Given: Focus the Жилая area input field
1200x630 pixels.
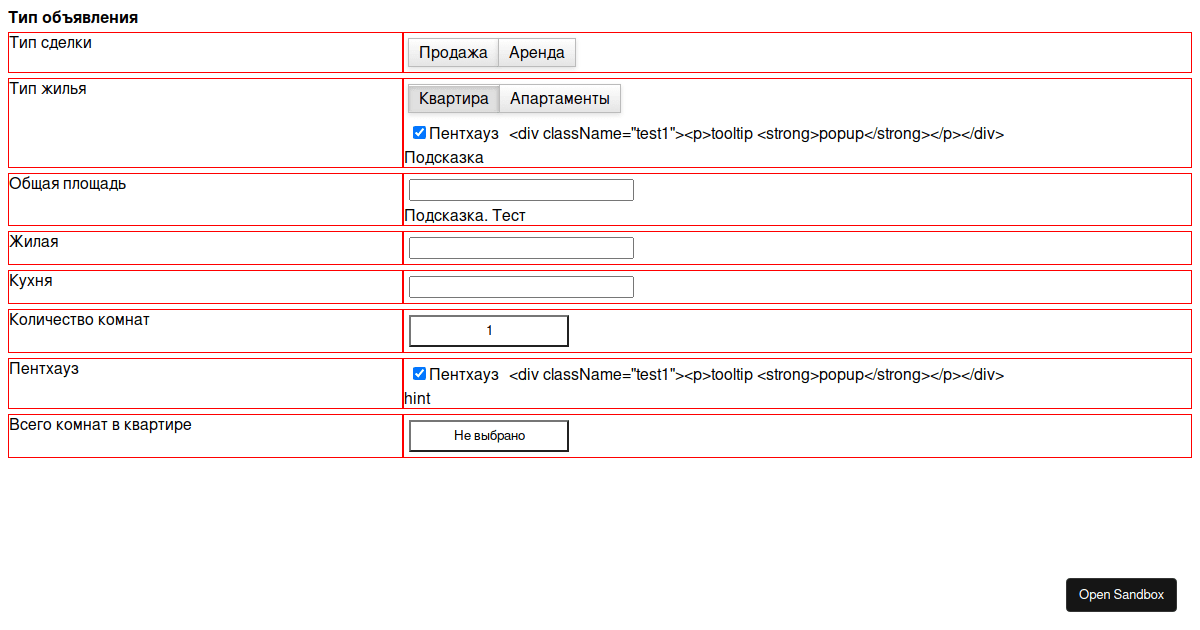Looking at the screenshot, I should point(522,248).
